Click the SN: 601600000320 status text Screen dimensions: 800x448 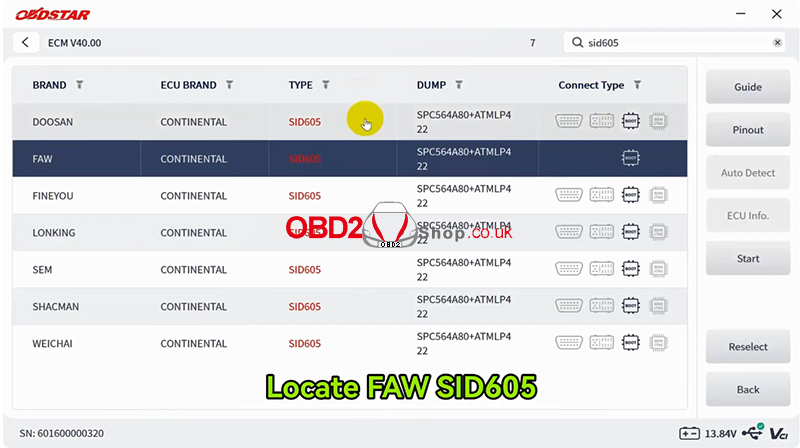[x=61, y=433]
